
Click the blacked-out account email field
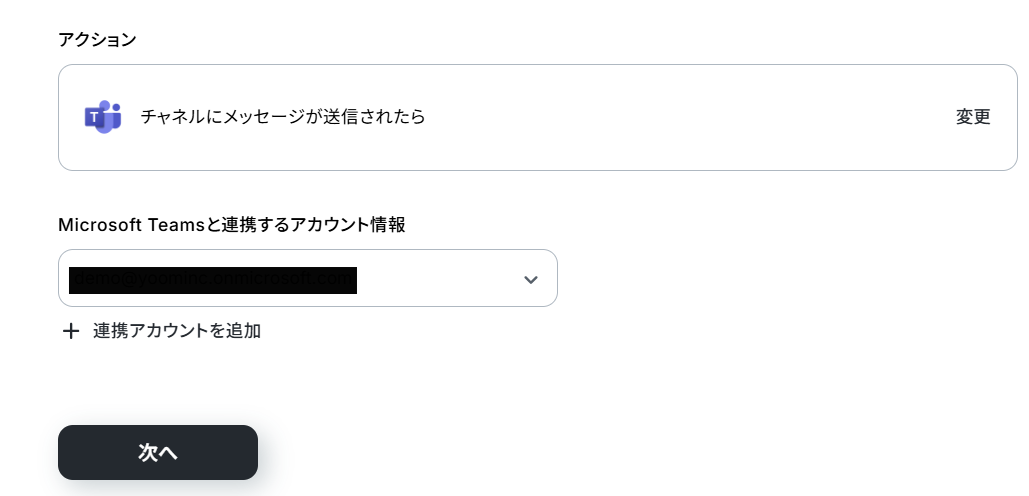(x=213, y=280)
